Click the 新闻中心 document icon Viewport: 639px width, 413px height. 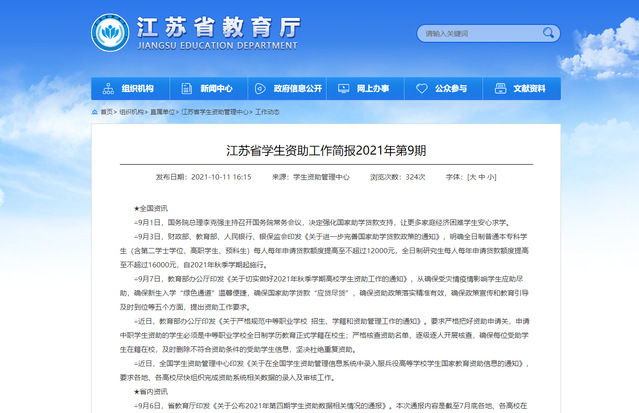click(184, 88)
